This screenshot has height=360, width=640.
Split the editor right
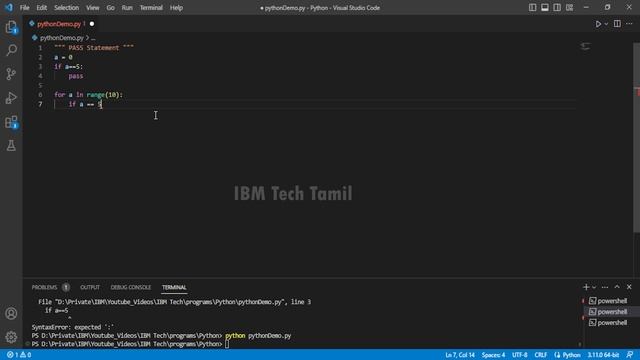pyautogui.click(x=617, y=24)
